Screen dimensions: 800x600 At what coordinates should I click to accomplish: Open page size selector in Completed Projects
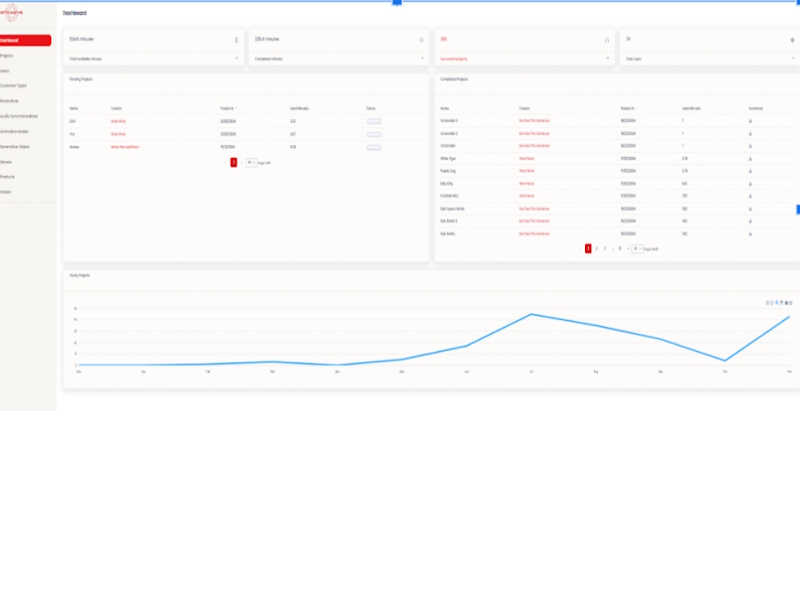tap(636, 248)
